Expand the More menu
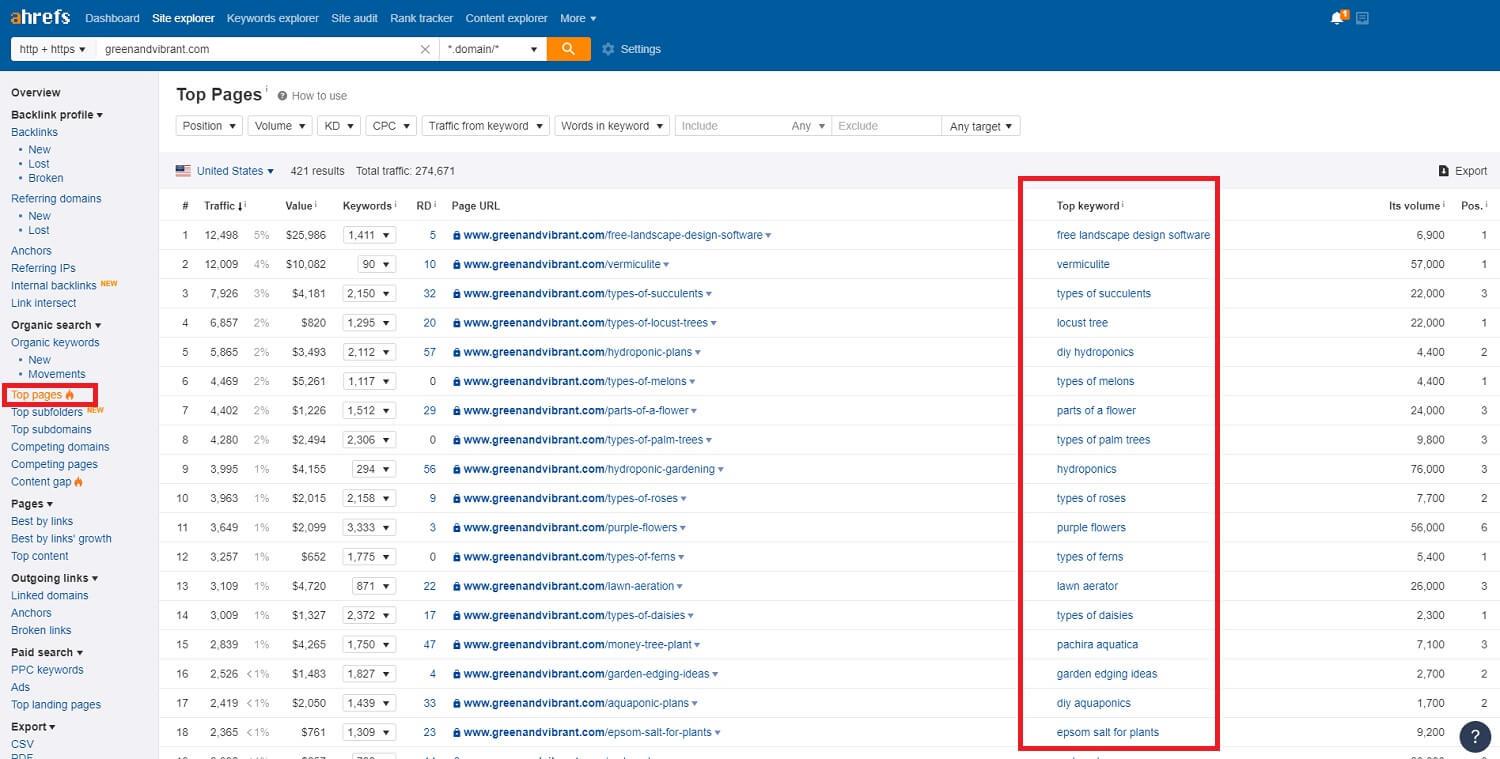Screen dimensions: 1500x759 pos(578,18)
